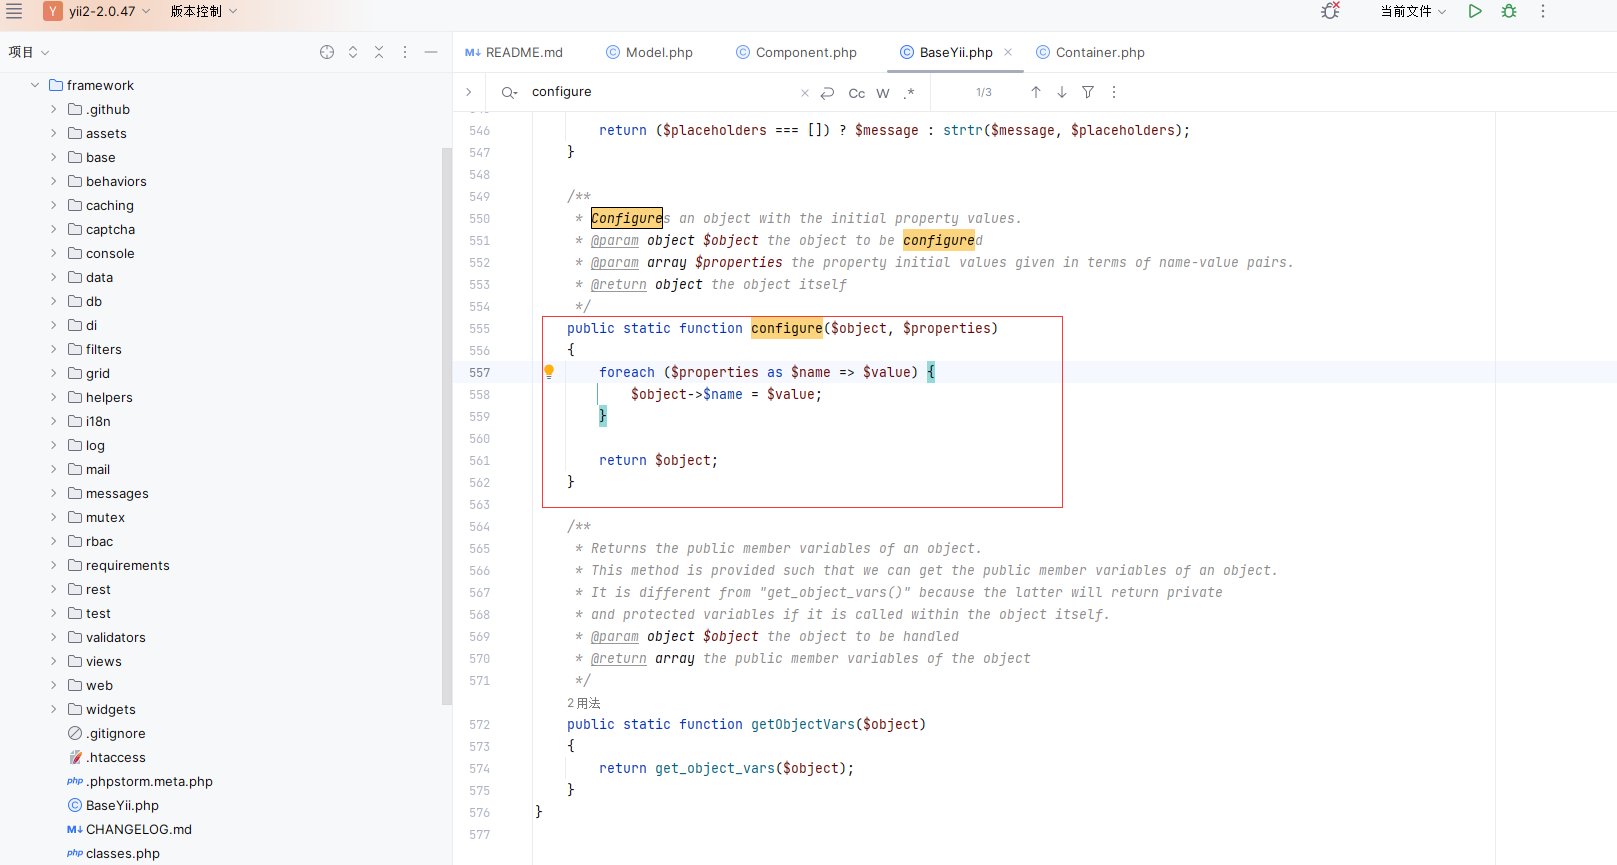Click the intention lightbulb at line 557
This screenshot has height=865, width=1617.
pos(549,372)
